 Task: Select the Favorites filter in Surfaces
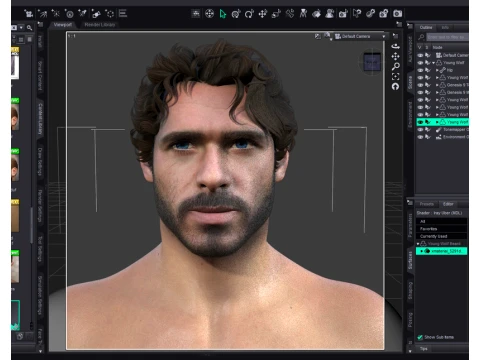(442, 229)
